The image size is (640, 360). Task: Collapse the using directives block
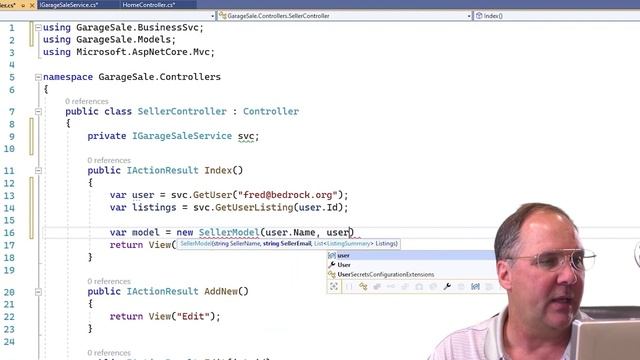[38, 27]
